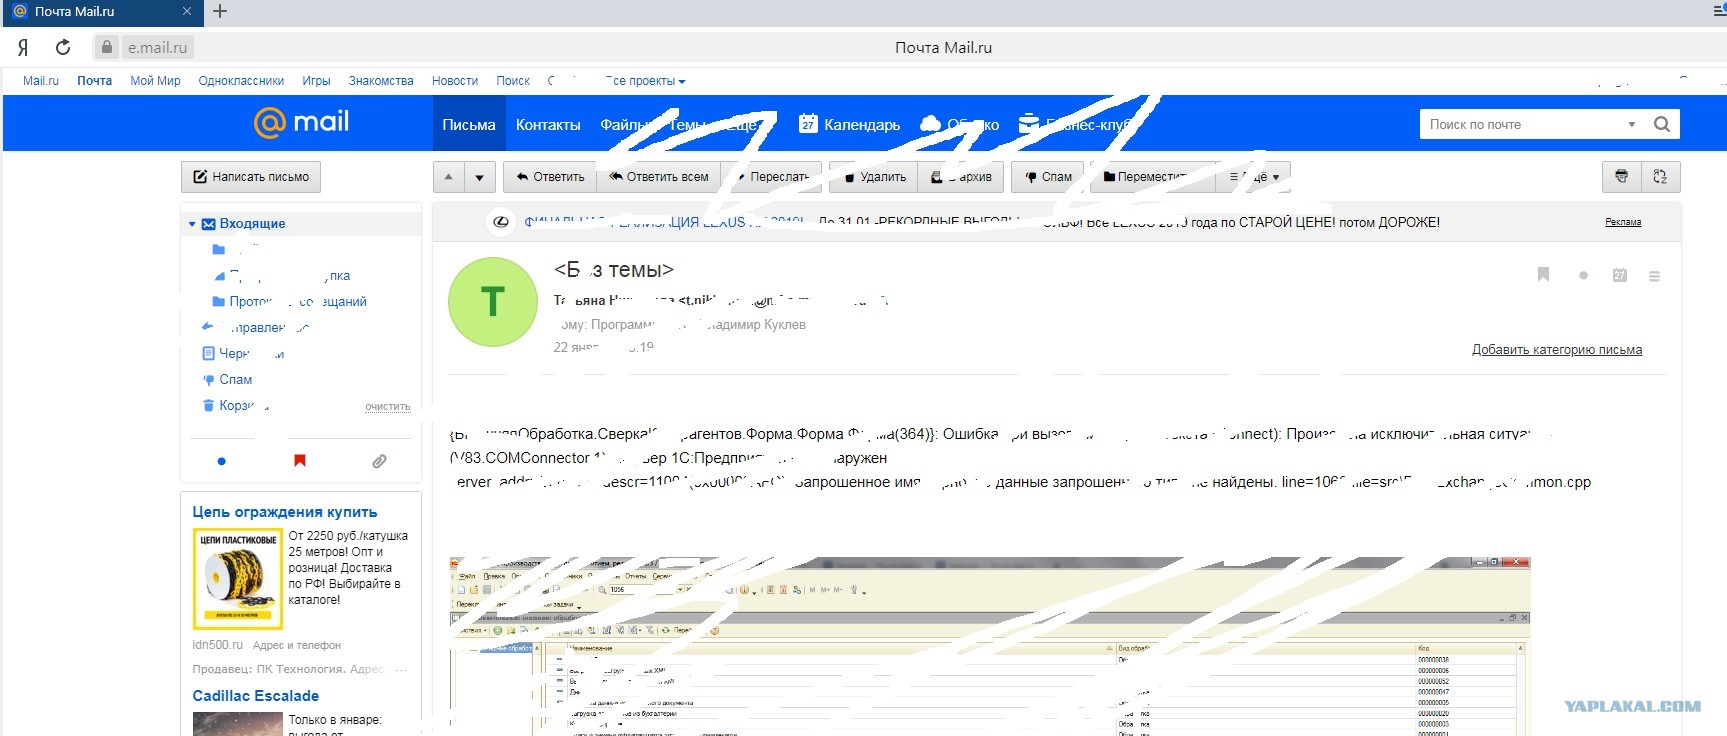Open the Письма tab

click(x=469, y=124)
